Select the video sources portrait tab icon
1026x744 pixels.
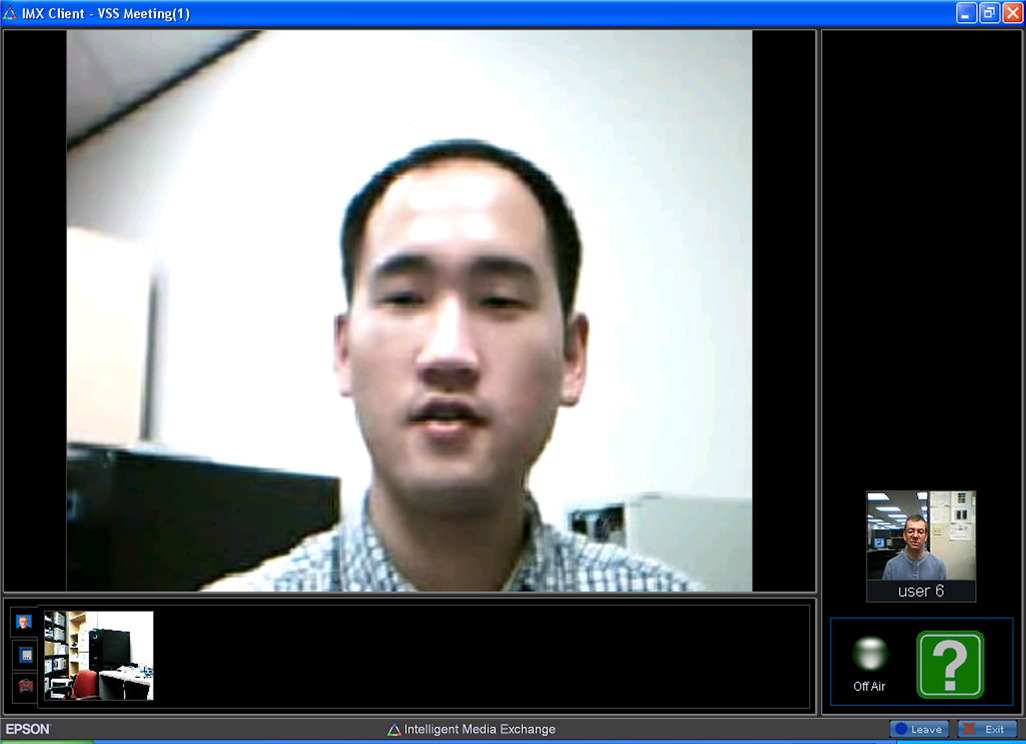coord(24,622)
